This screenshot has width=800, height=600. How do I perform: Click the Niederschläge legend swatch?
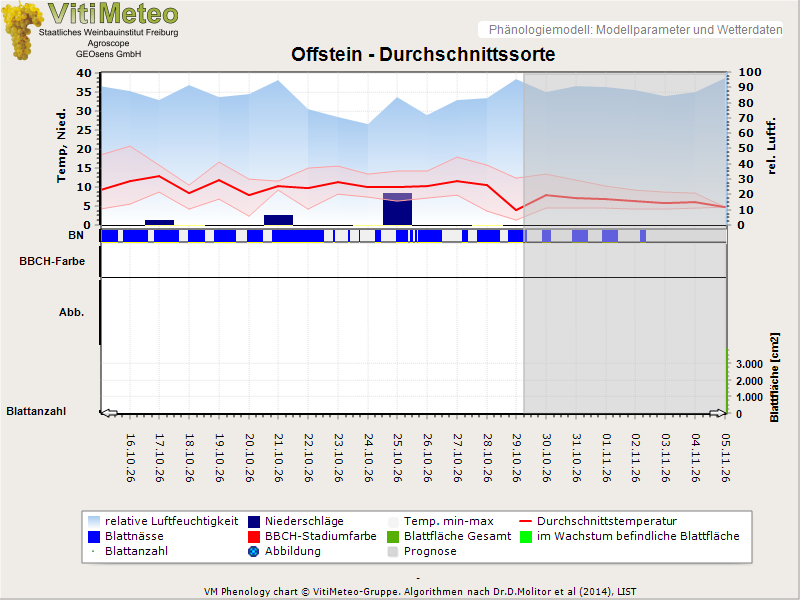click(254, 521)
